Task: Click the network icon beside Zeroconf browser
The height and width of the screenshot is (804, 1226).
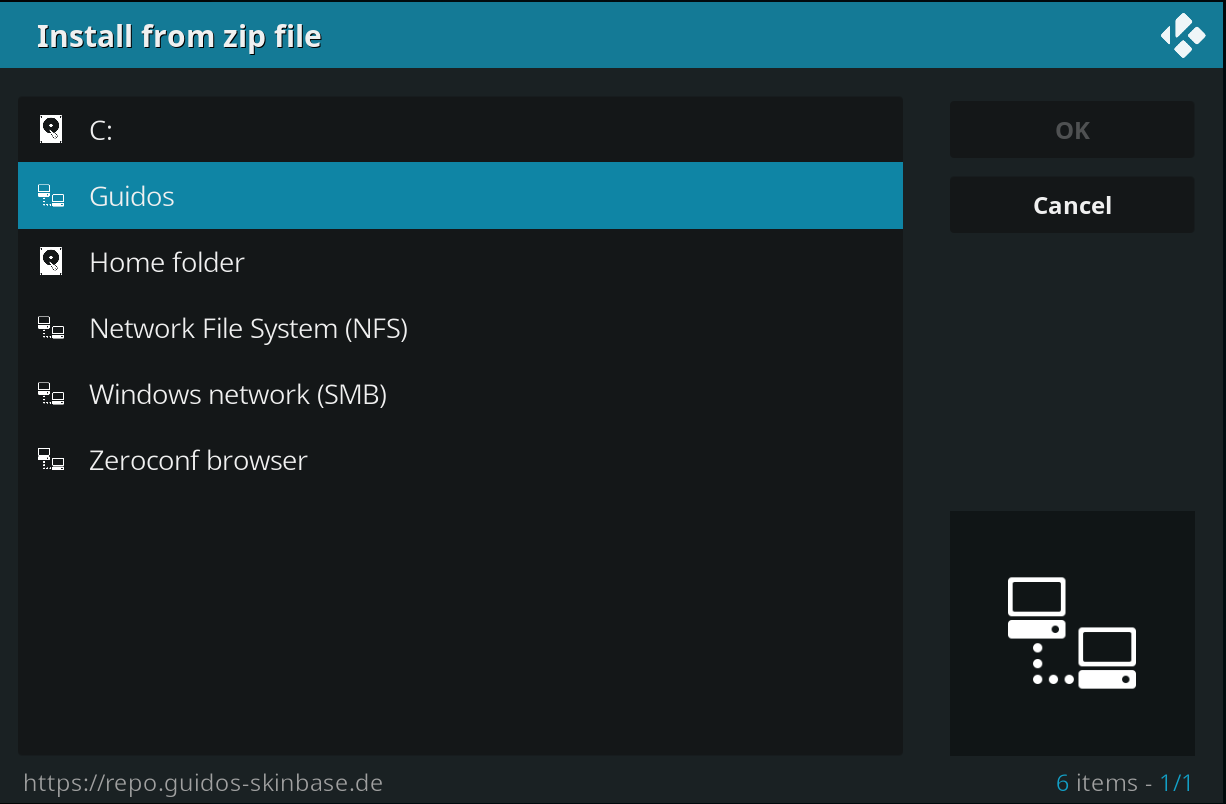Action: pyautogui.click(x=51, y=460)
